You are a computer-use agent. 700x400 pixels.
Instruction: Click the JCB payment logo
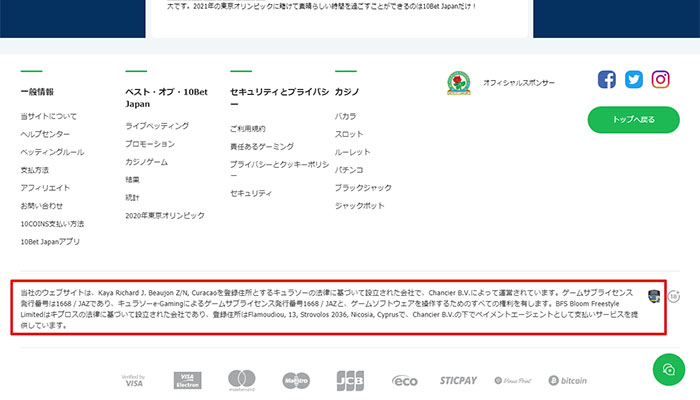point(350,381)
